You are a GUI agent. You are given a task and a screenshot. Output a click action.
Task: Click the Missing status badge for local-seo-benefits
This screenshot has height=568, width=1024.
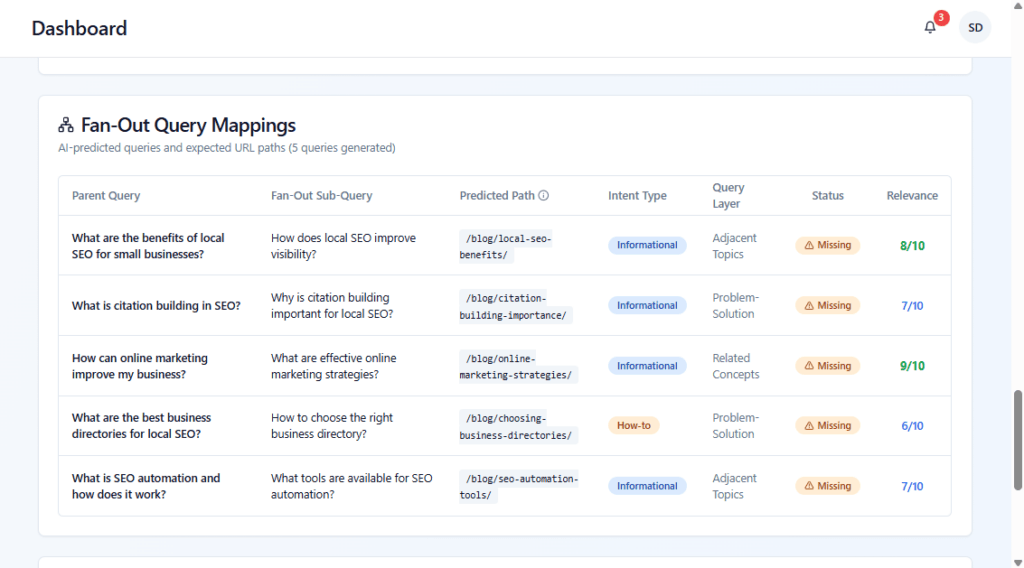(x=827, y=245)
